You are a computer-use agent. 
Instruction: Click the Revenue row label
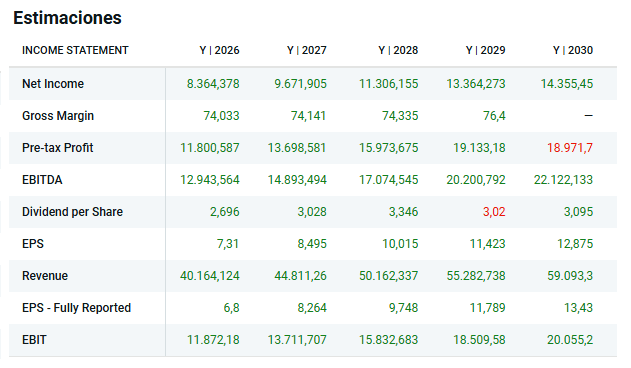pos(45,276)
